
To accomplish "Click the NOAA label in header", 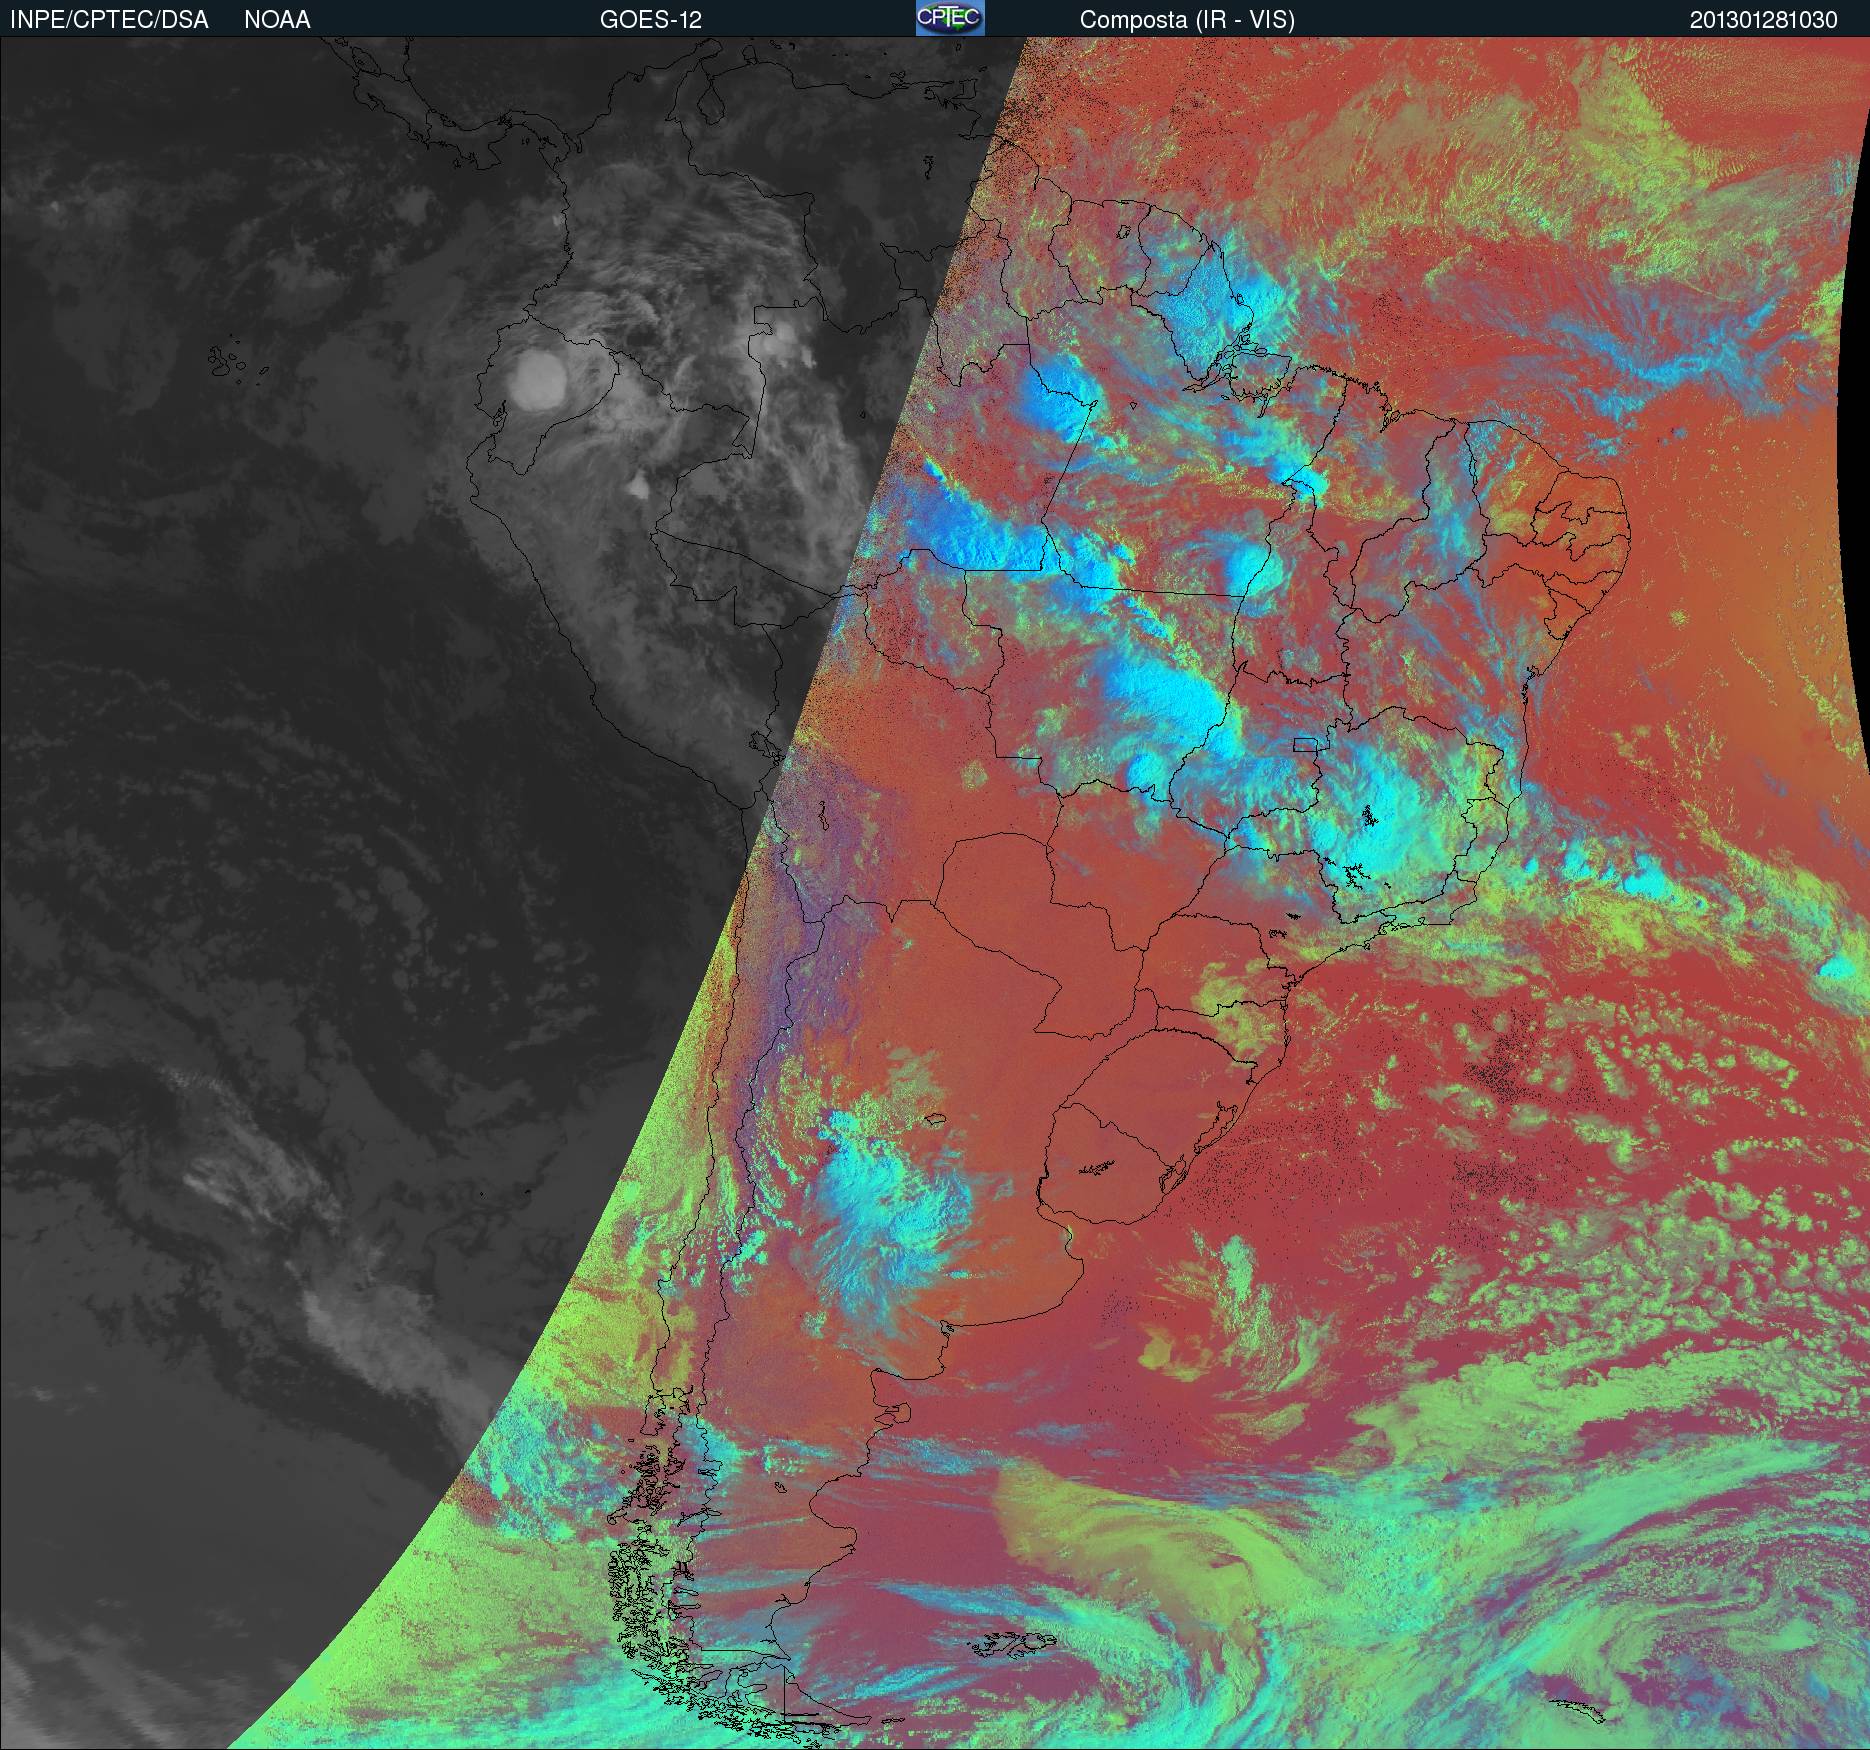I will (x=277, y=20).
